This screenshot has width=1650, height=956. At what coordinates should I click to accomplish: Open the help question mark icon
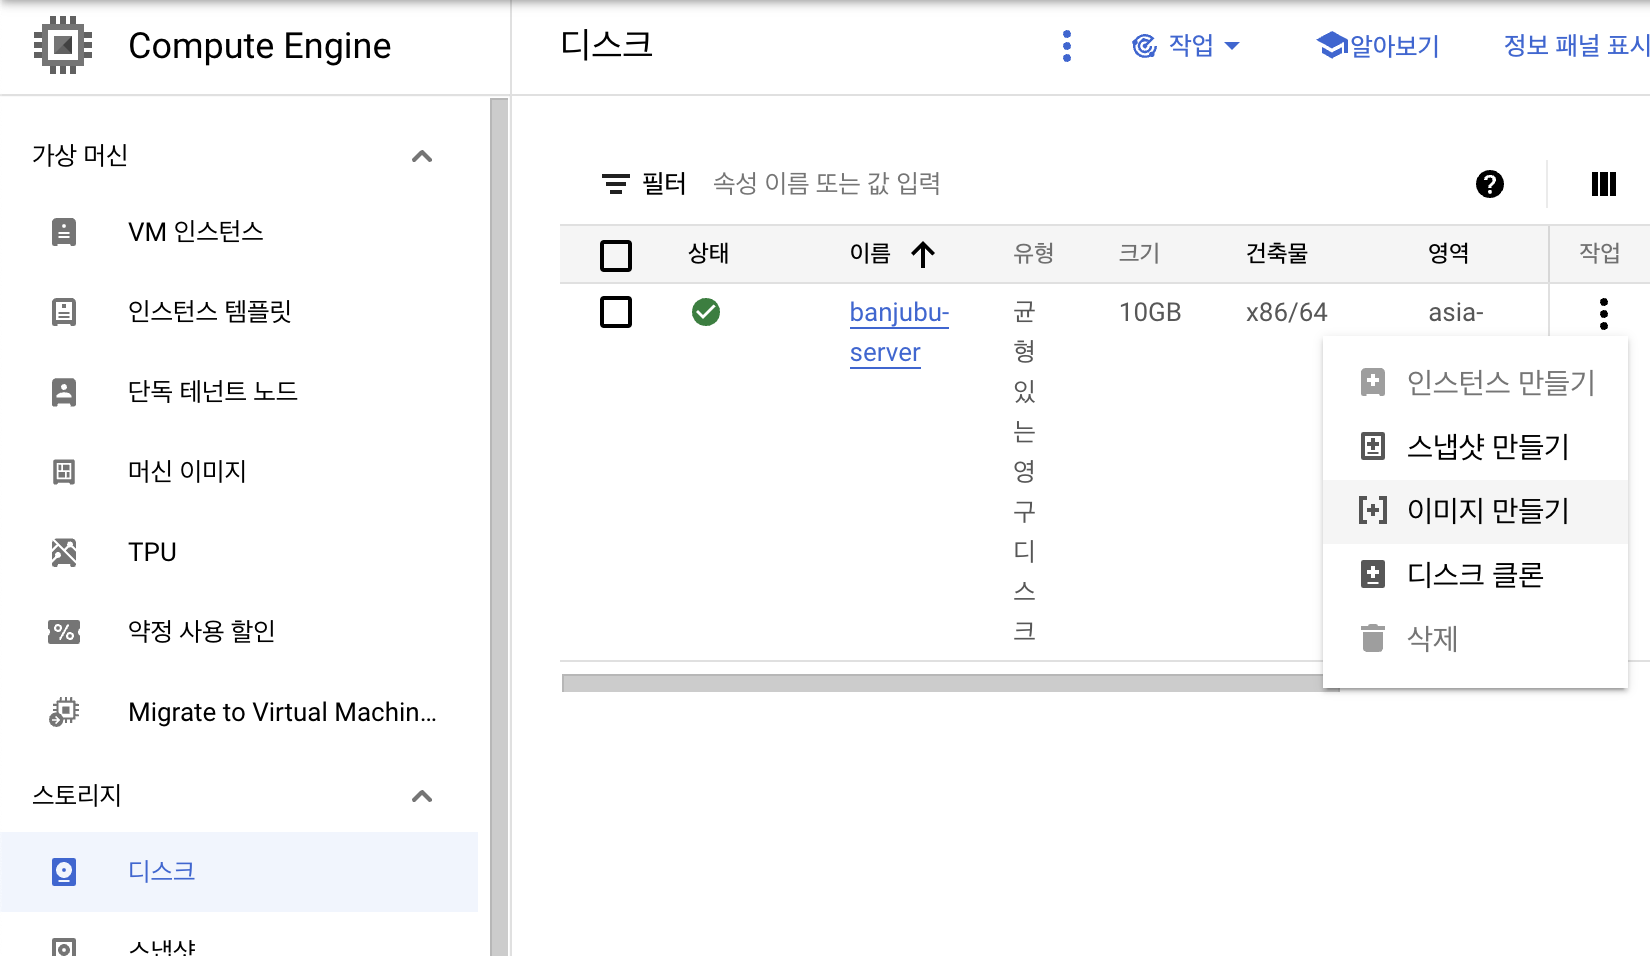pyautogui.click(x=1490, y=184)
